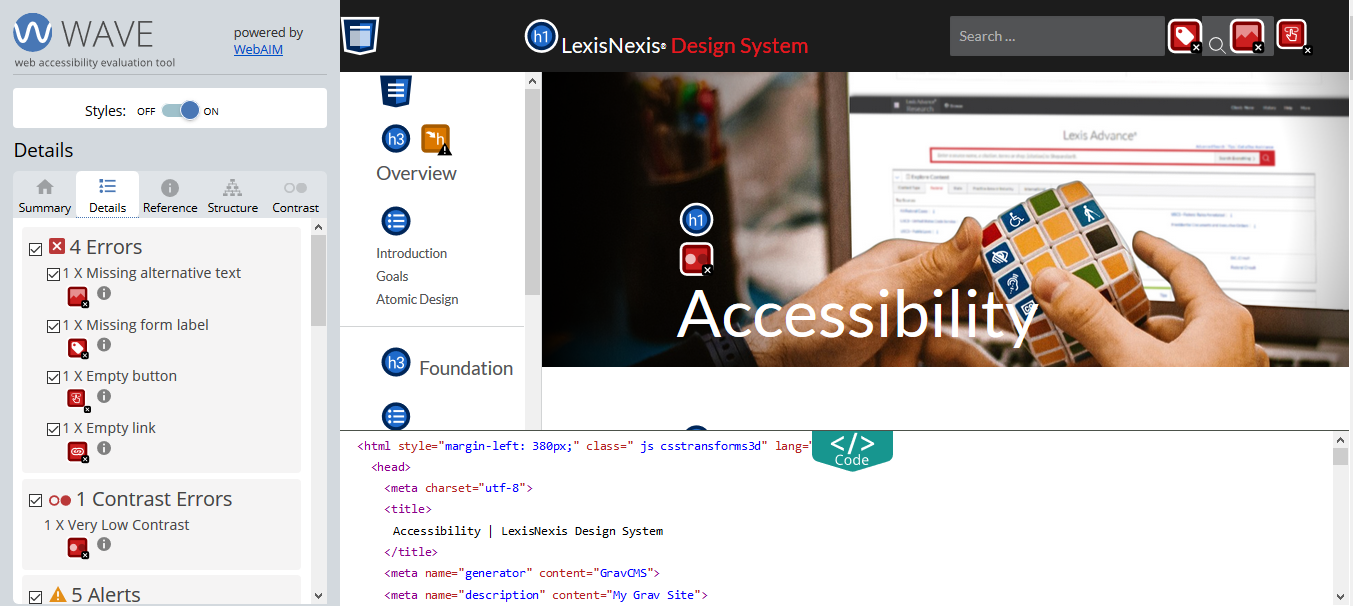
Task: Toggle Missing alternative text checkbox
Action: coord(54,274)
